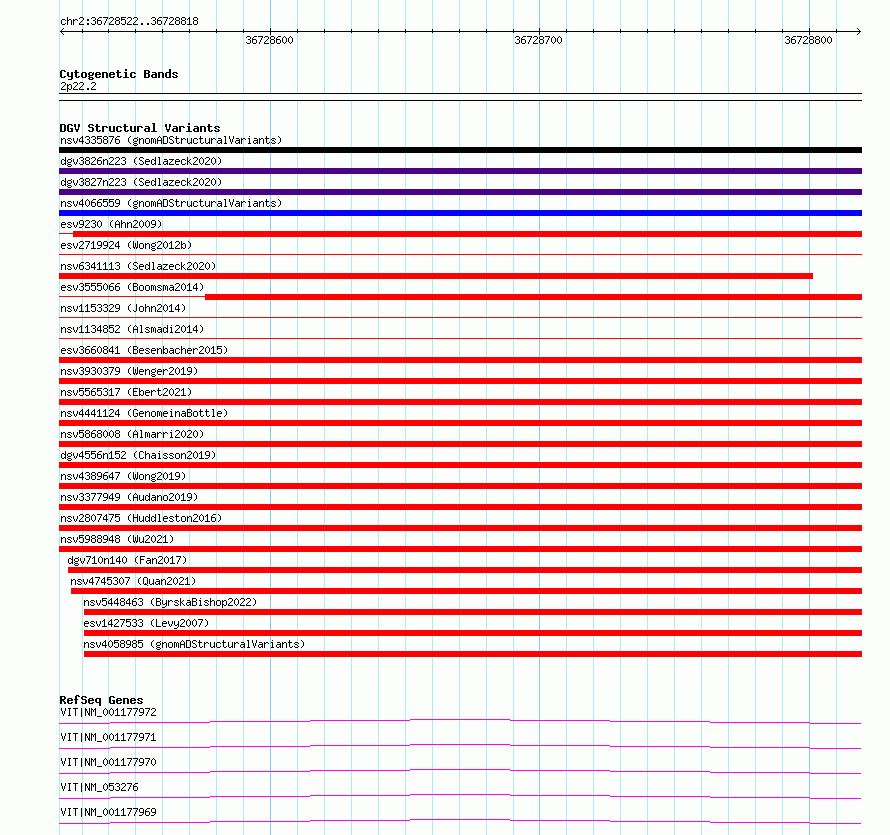Viewport: 890px width, 835px height.
Task: Click the red bar under dgv710n140
Action: (x=465, y=570)
